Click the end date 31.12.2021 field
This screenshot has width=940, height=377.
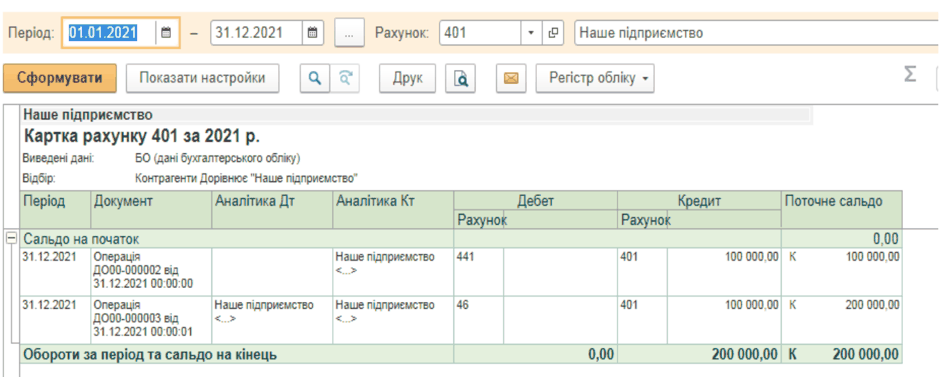(x=256, y=32)
